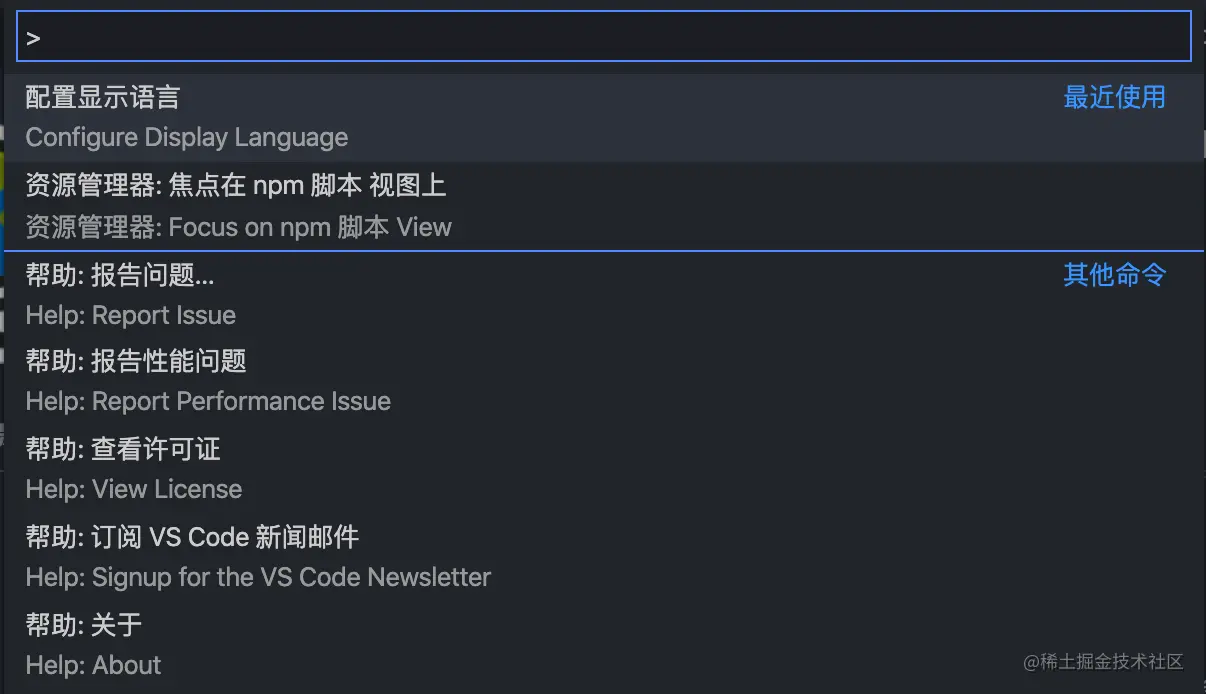Screen dimensions: 1206x694
Task: Click the "Help: About" subtitle
Action: 93,665
